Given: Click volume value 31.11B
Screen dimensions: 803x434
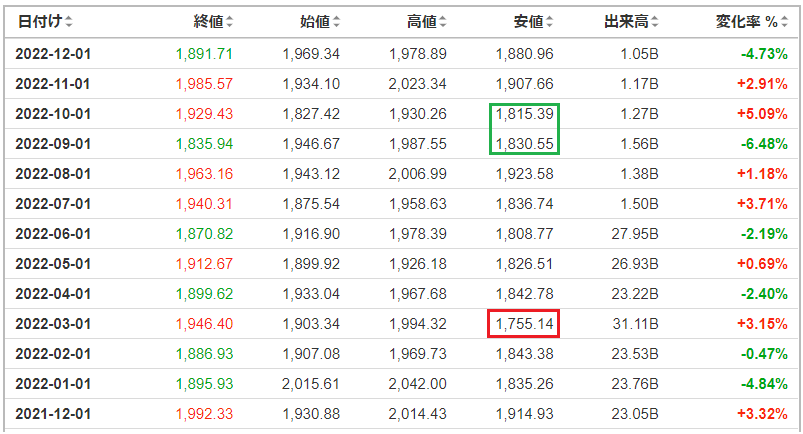Looking at the screenshot, I should (636, 324).
